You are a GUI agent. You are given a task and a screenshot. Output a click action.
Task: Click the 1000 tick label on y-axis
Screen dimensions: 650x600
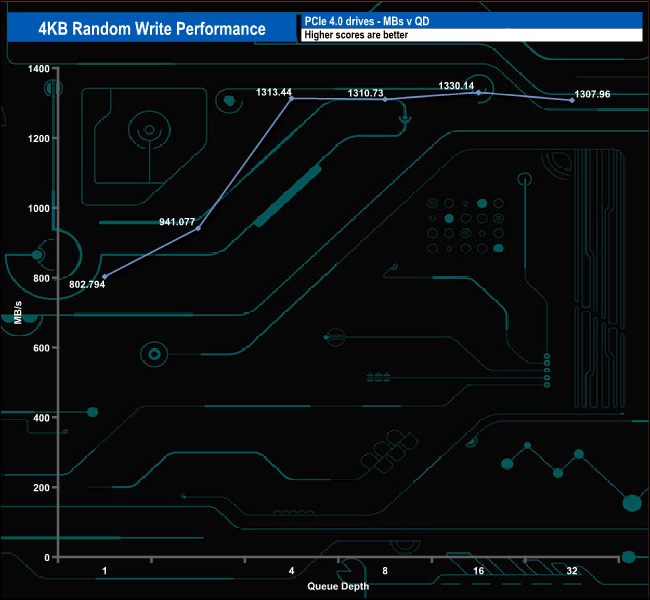(38, 208)
